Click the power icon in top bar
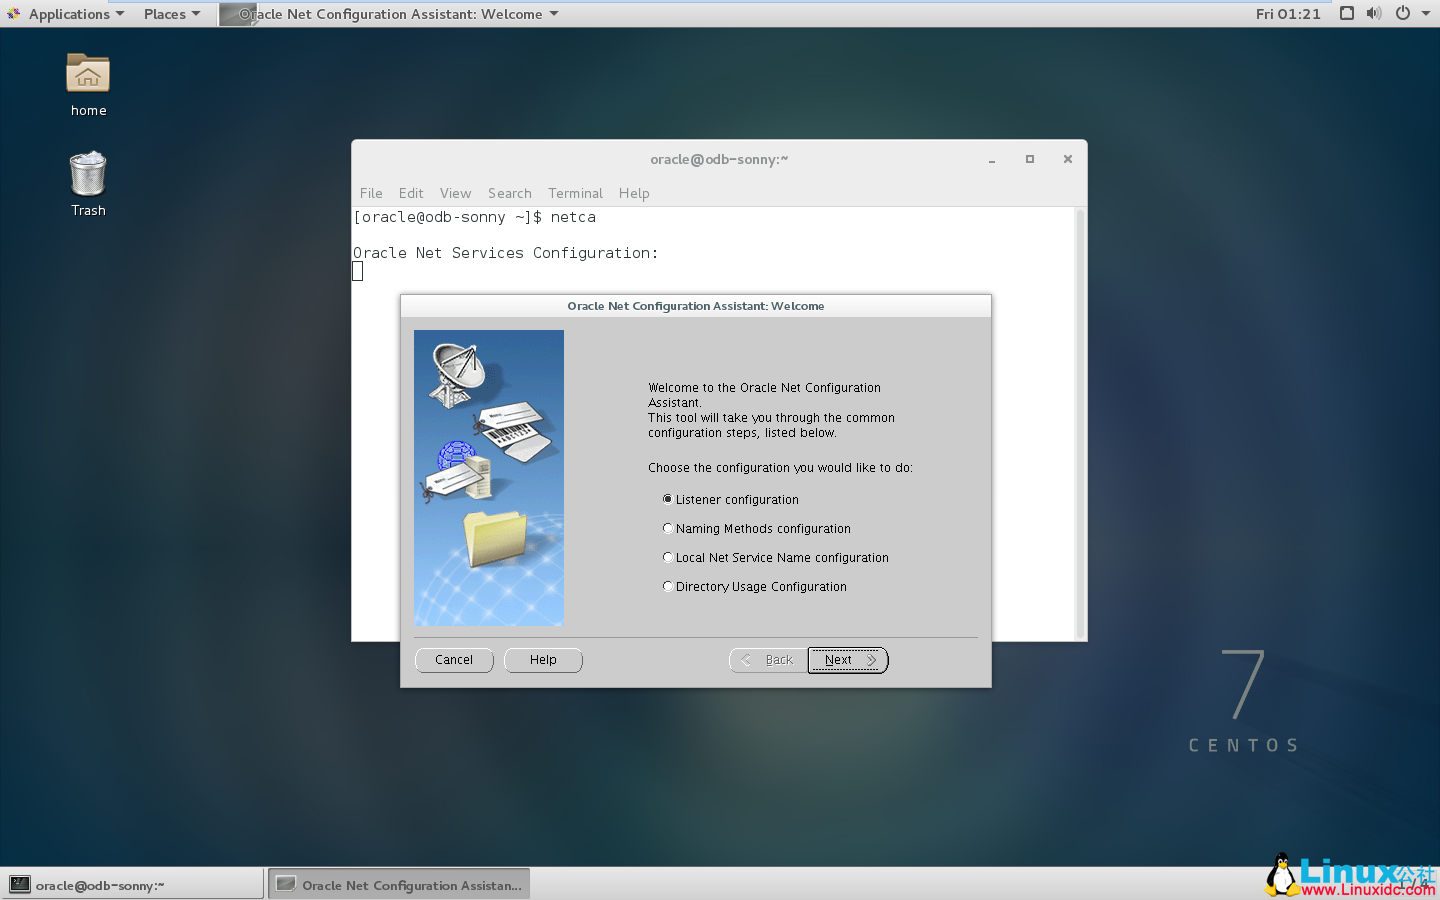Screen dimensions: 1440x900 tap(1403, 14)
